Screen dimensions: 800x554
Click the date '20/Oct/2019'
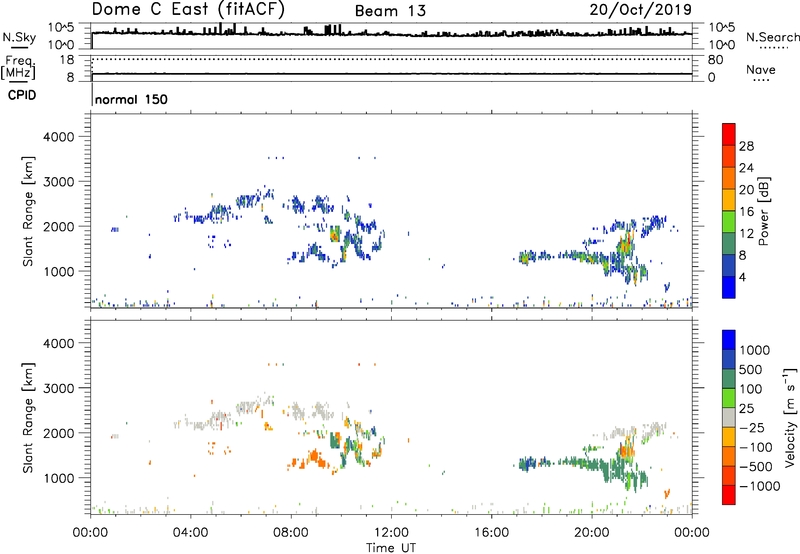(641, 9)
